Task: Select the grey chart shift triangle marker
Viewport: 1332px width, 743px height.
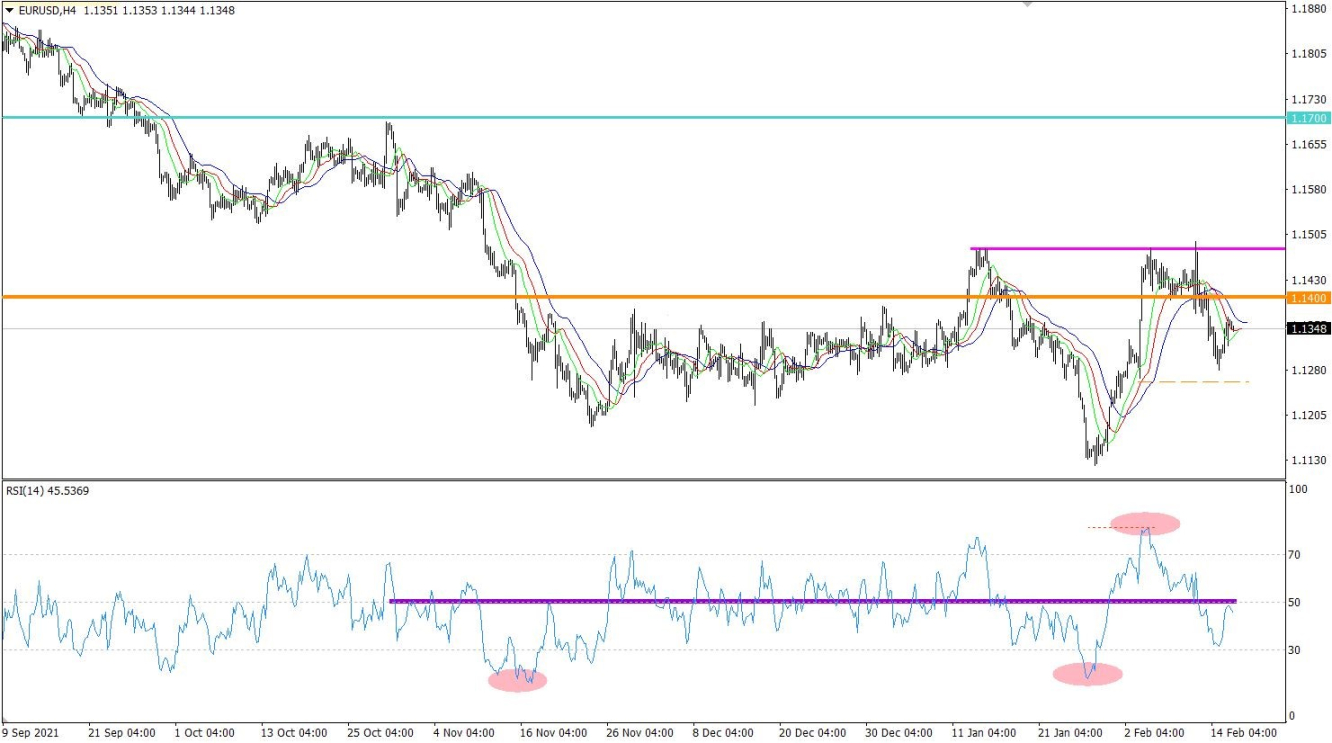Action: pos(1025,5)
